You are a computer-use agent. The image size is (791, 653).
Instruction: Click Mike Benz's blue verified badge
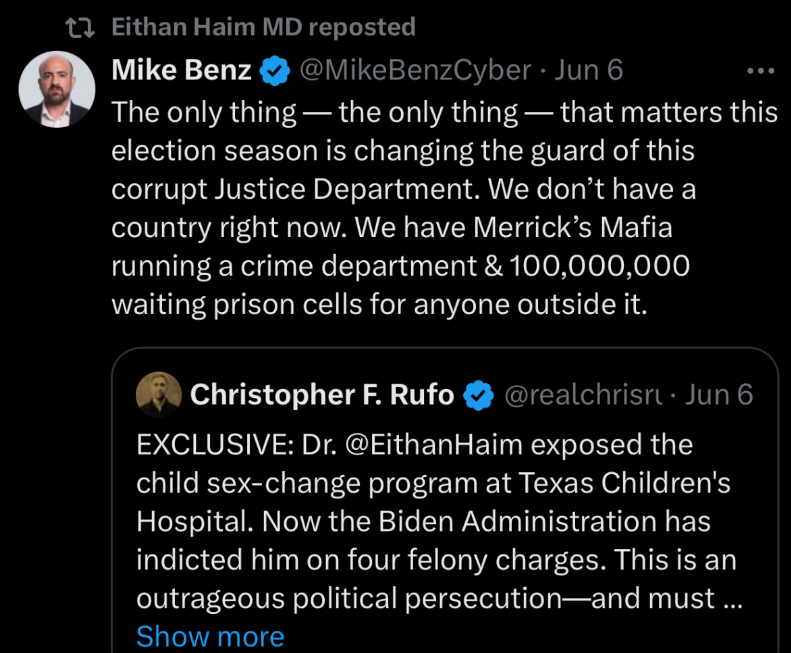275,71
